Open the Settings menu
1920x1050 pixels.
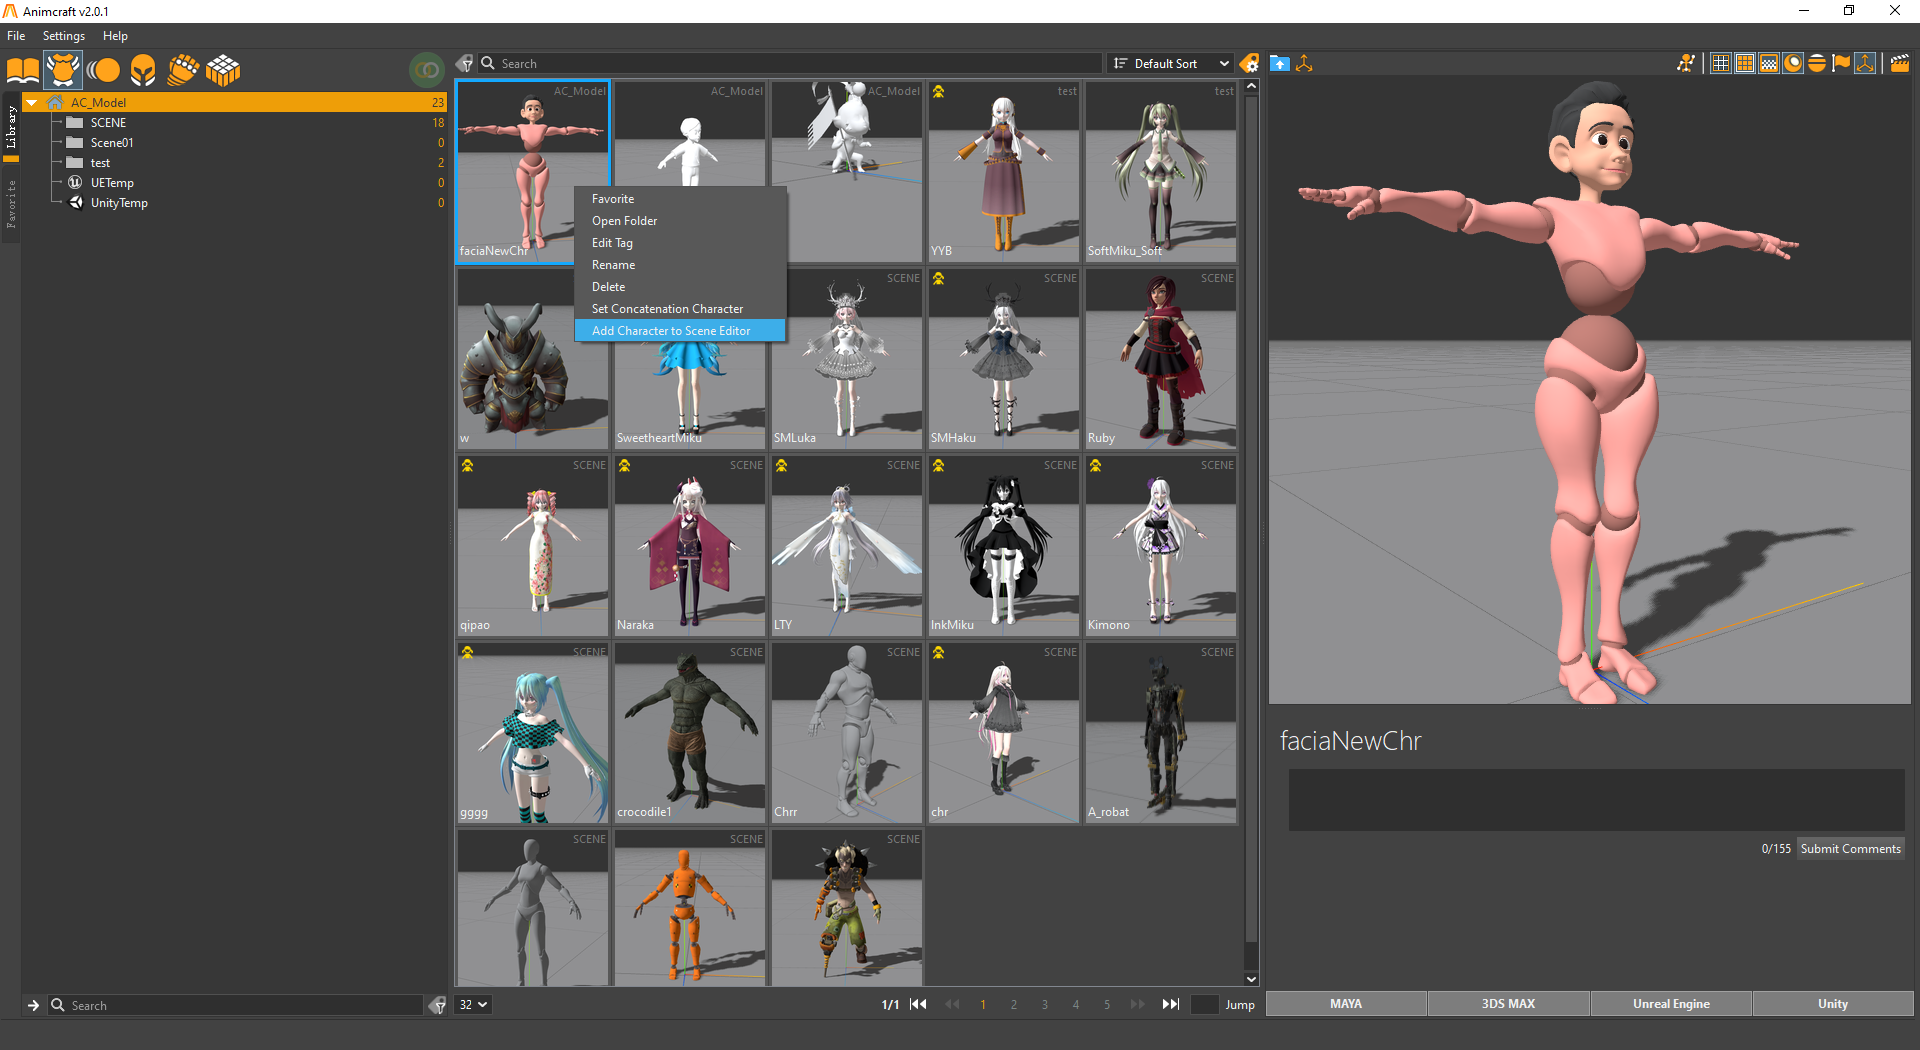pos(64,35)
